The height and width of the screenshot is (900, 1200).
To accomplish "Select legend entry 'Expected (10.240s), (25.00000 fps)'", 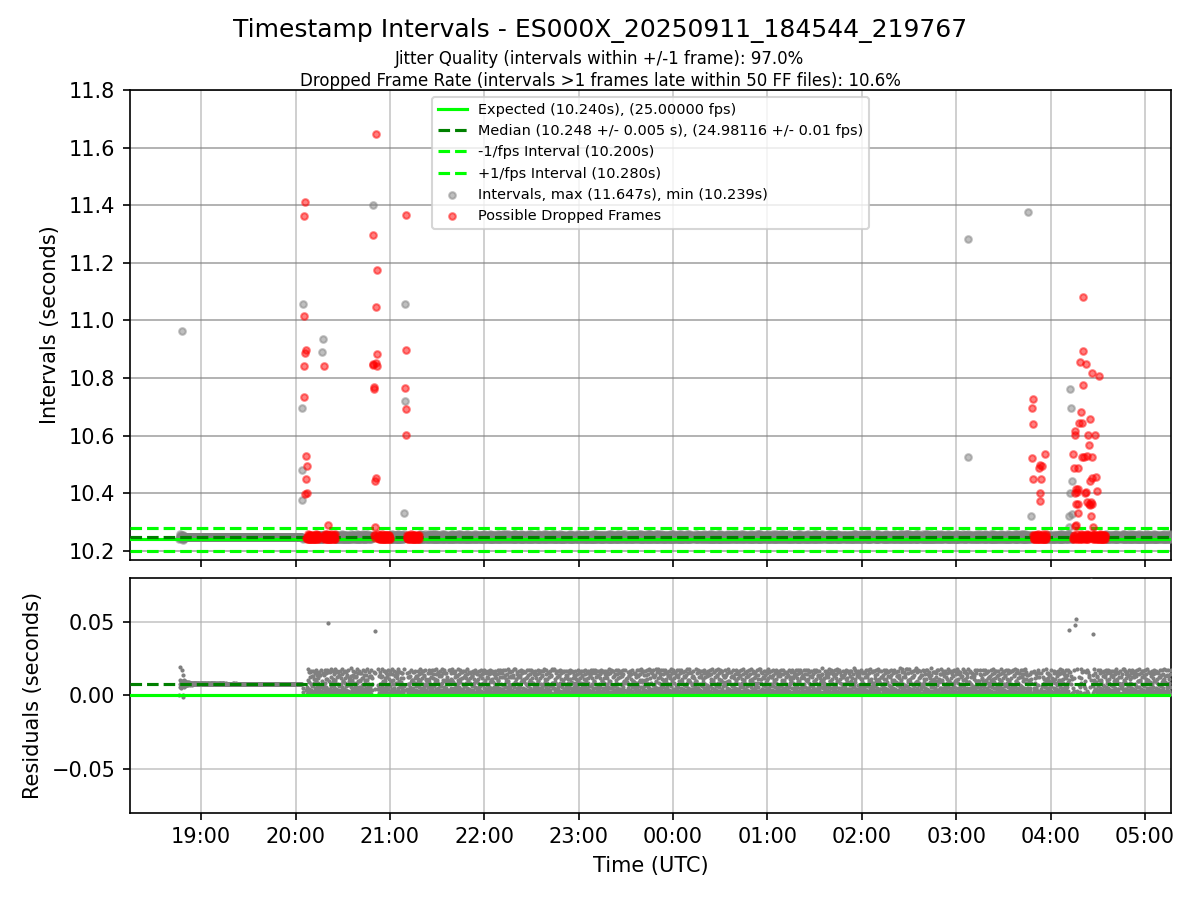I will click(607, 109).
